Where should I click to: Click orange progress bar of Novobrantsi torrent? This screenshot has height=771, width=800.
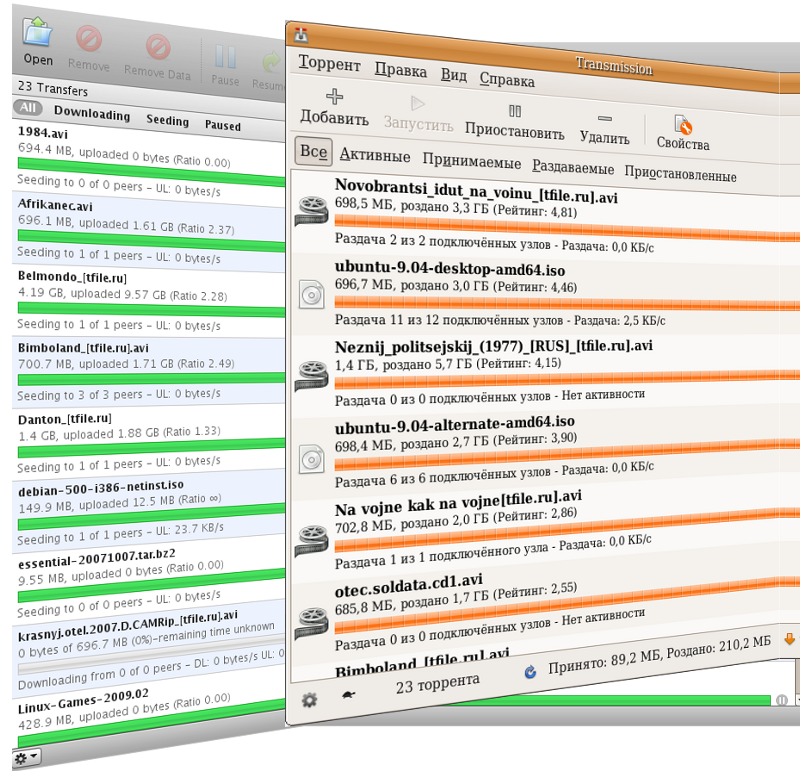(x=567, y=228)
